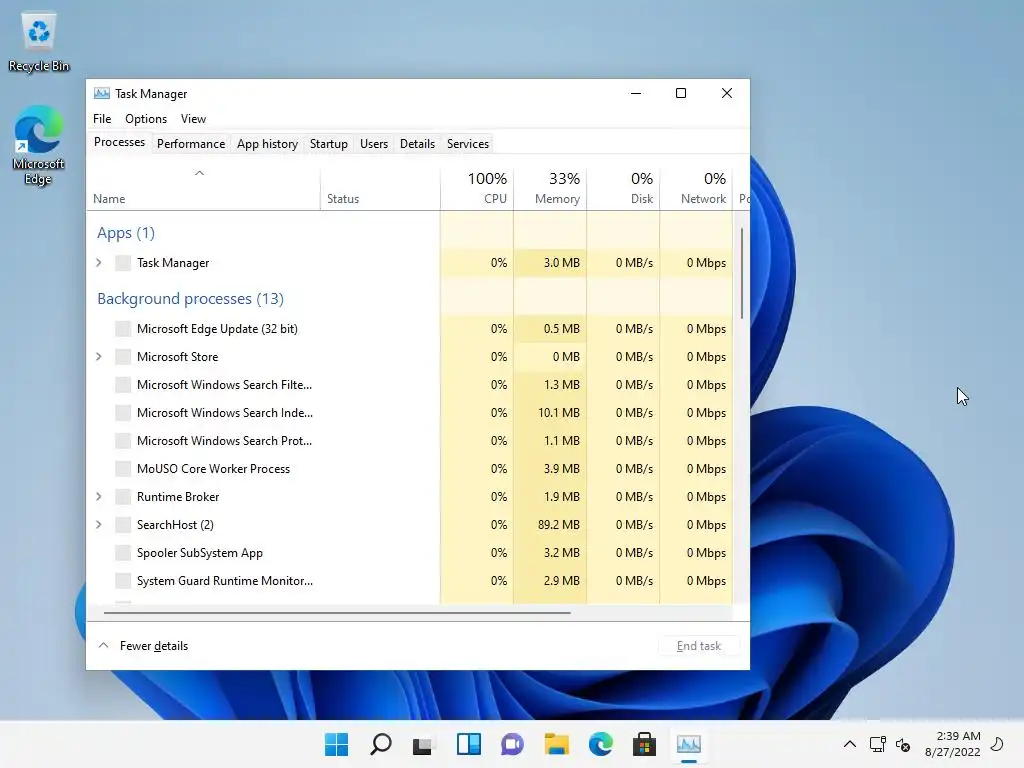Viewport: 1024px width, 768px height.
Task: Open the File menu
Action: [x=102, y=119]
